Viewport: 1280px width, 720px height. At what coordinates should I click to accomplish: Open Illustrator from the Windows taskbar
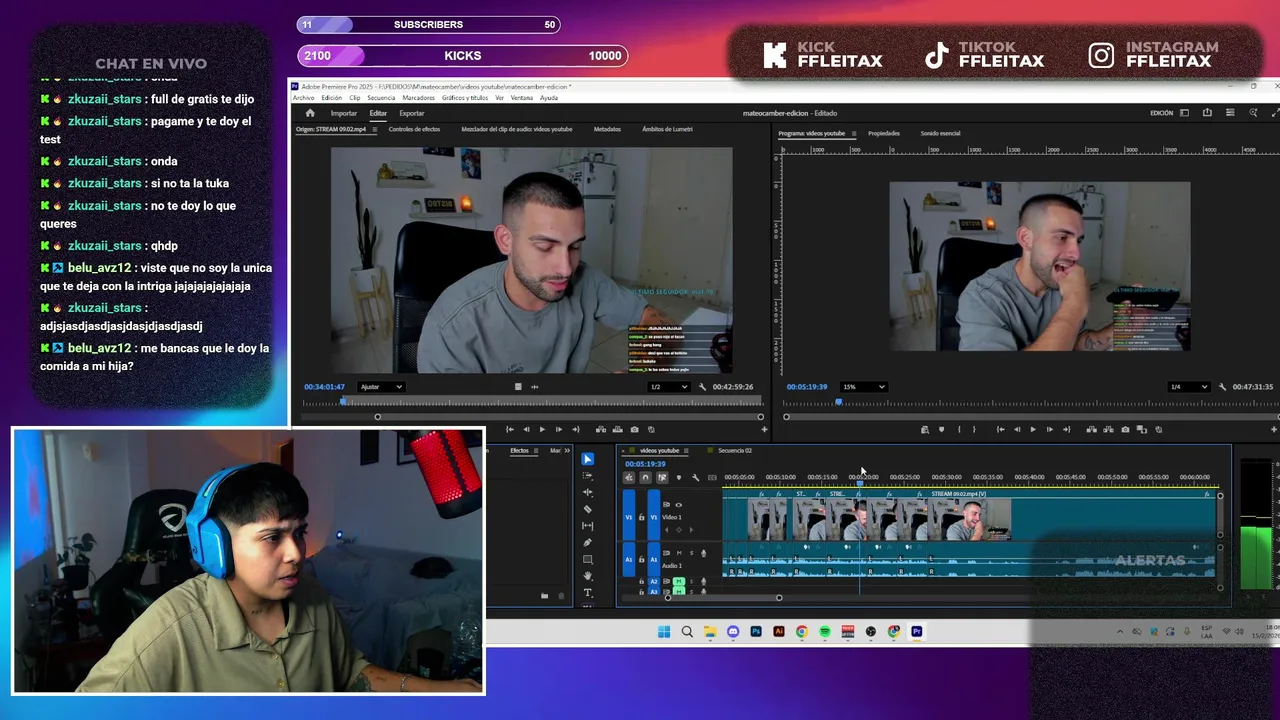tap(779, 632)
